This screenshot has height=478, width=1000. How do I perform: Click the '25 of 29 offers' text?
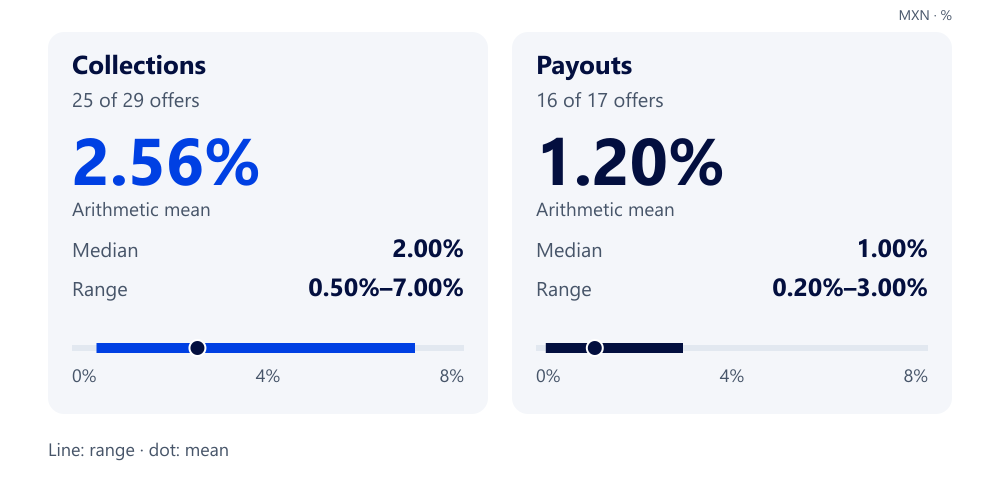[x=136, y=101]
